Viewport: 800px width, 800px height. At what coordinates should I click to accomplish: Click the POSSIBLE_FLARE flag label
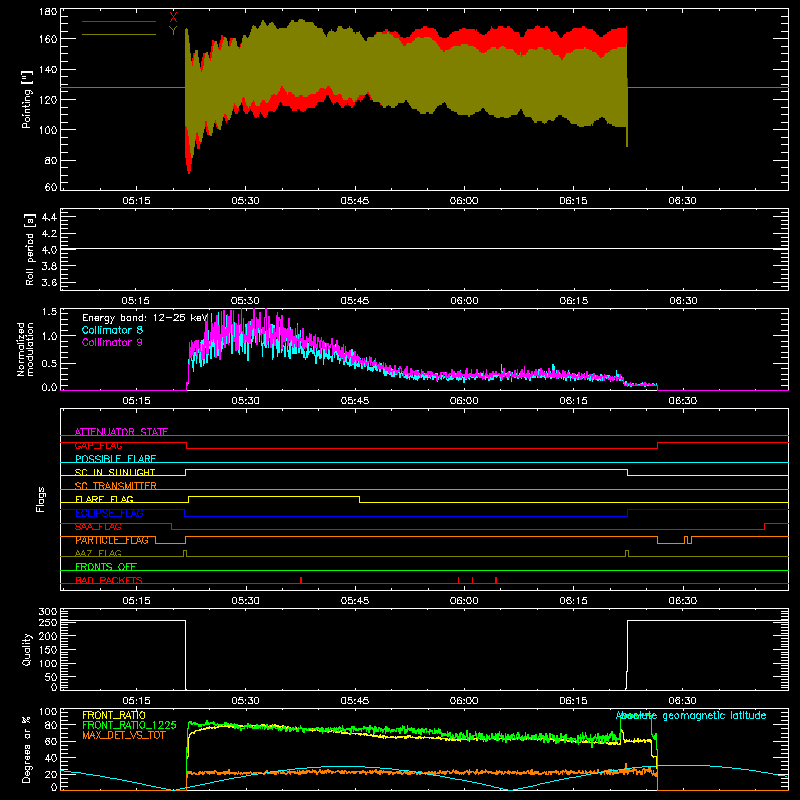(115, 459)
